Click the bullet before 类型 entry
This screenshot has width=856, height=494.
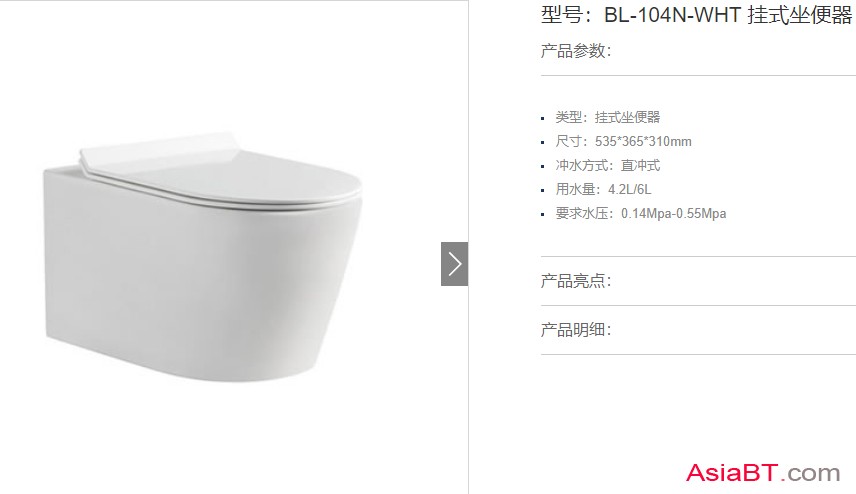pos(543,118)
